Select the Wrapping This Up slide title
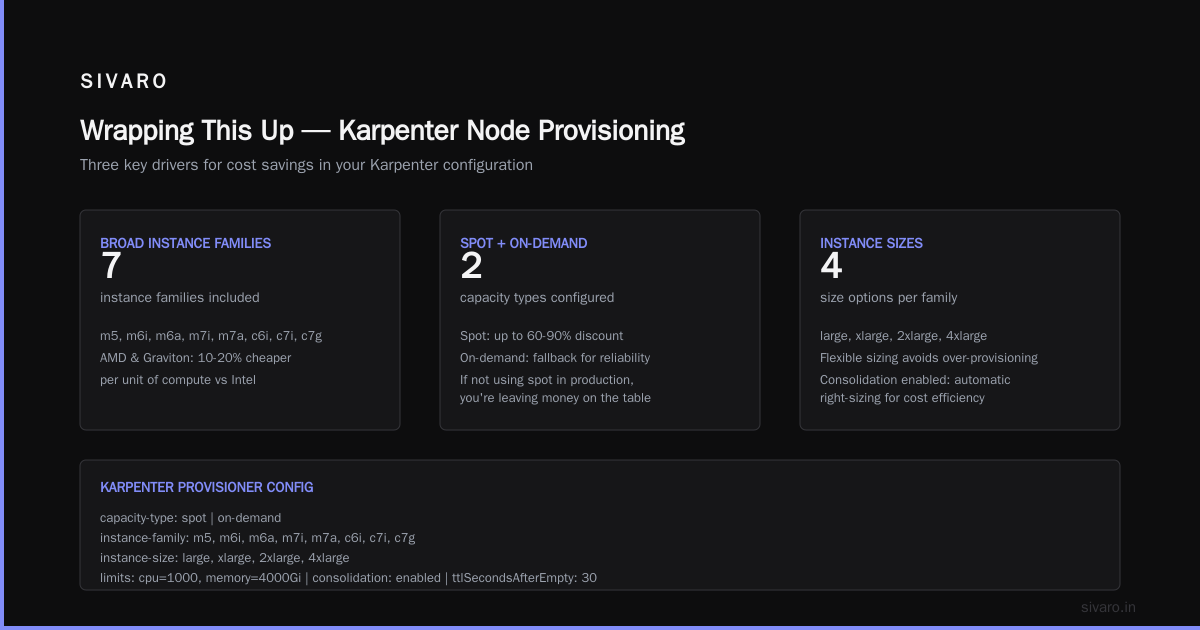Screen dimensions: 1200x630 (x=382, y=131)
